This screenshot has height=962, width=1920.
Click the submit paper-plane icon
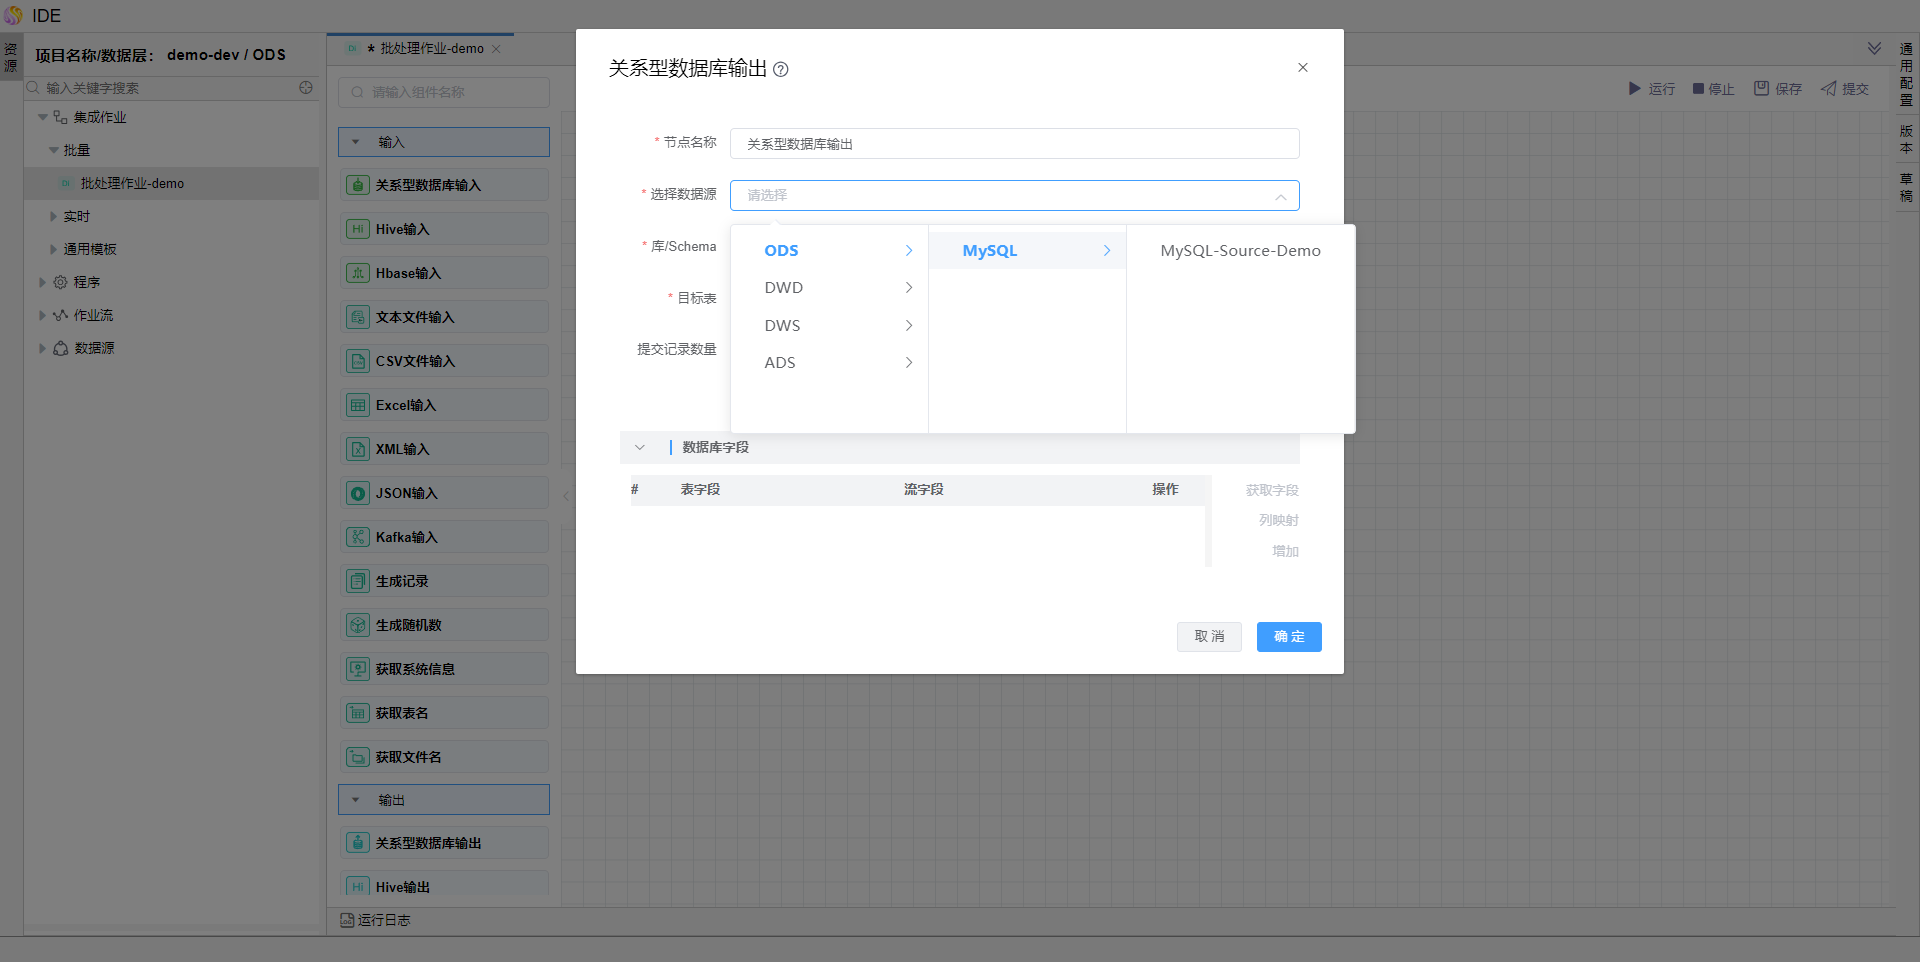(x=1828, y=89)
